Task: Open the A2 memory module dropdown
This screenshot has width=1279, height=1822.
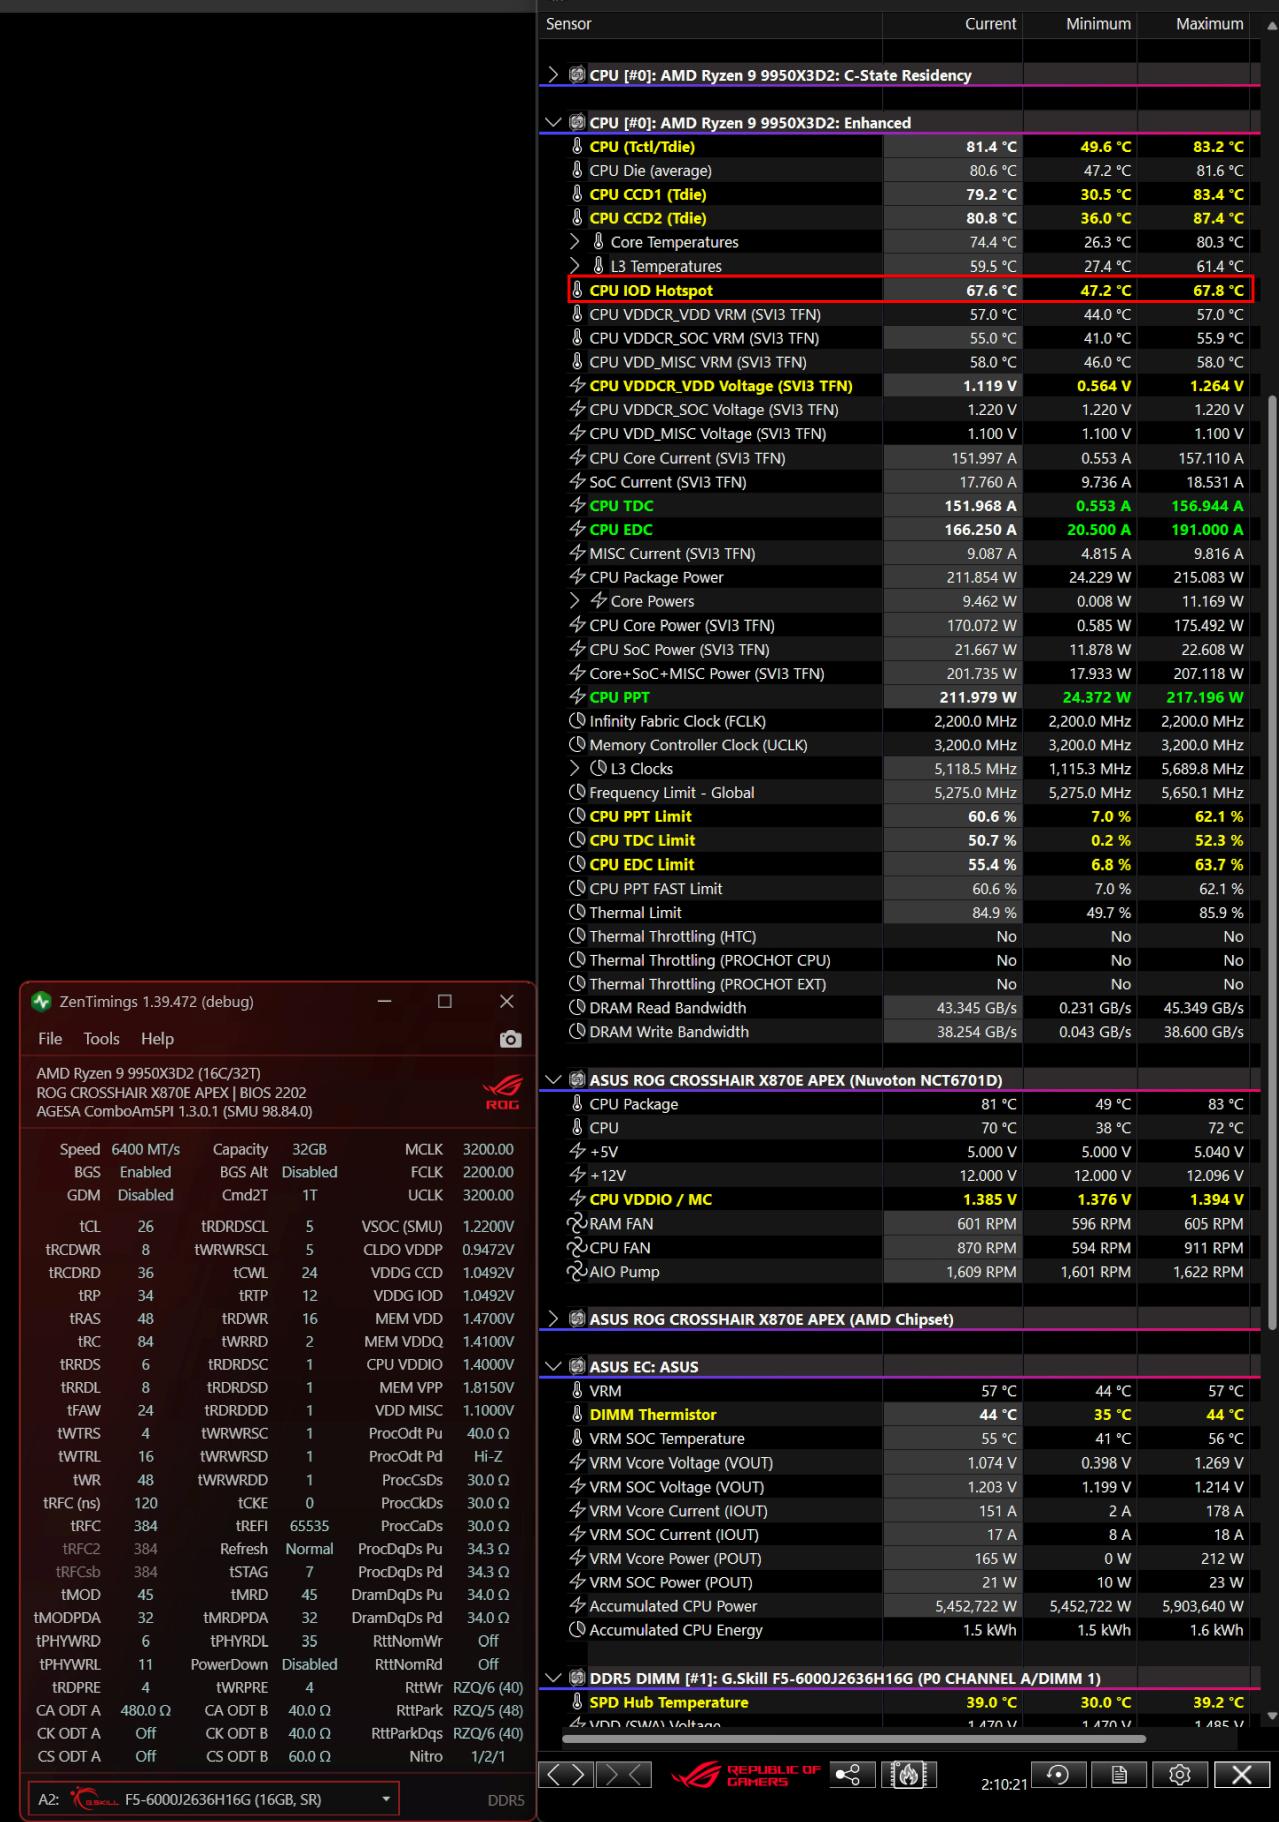Action: coord(213,1799)
